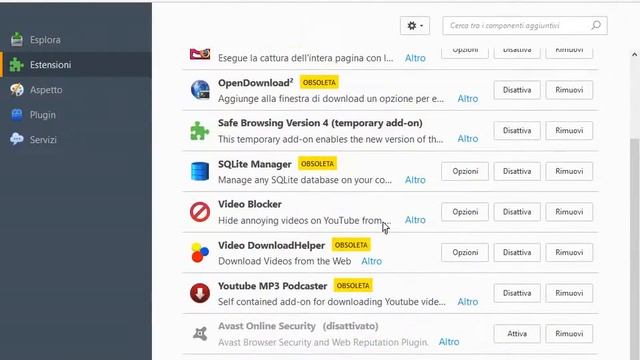Open SQLite Manager options
The image size is (640, 360).
point(465,171)
